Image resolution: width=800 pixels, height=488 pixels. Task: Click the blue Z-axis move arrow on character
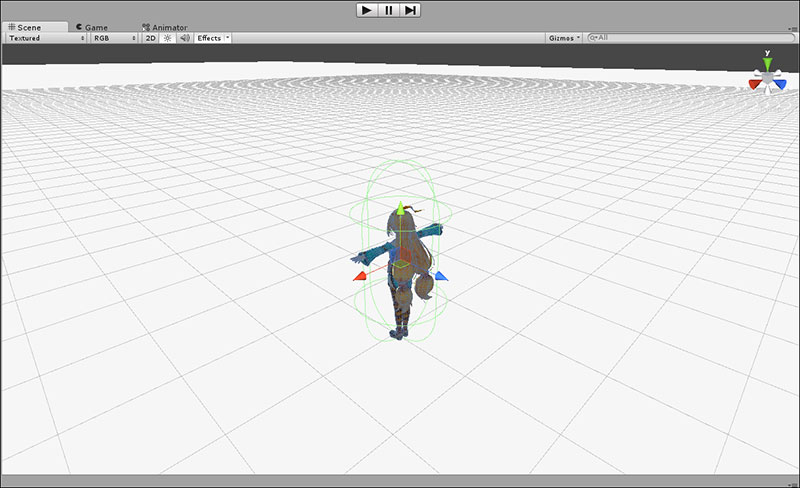441,276
